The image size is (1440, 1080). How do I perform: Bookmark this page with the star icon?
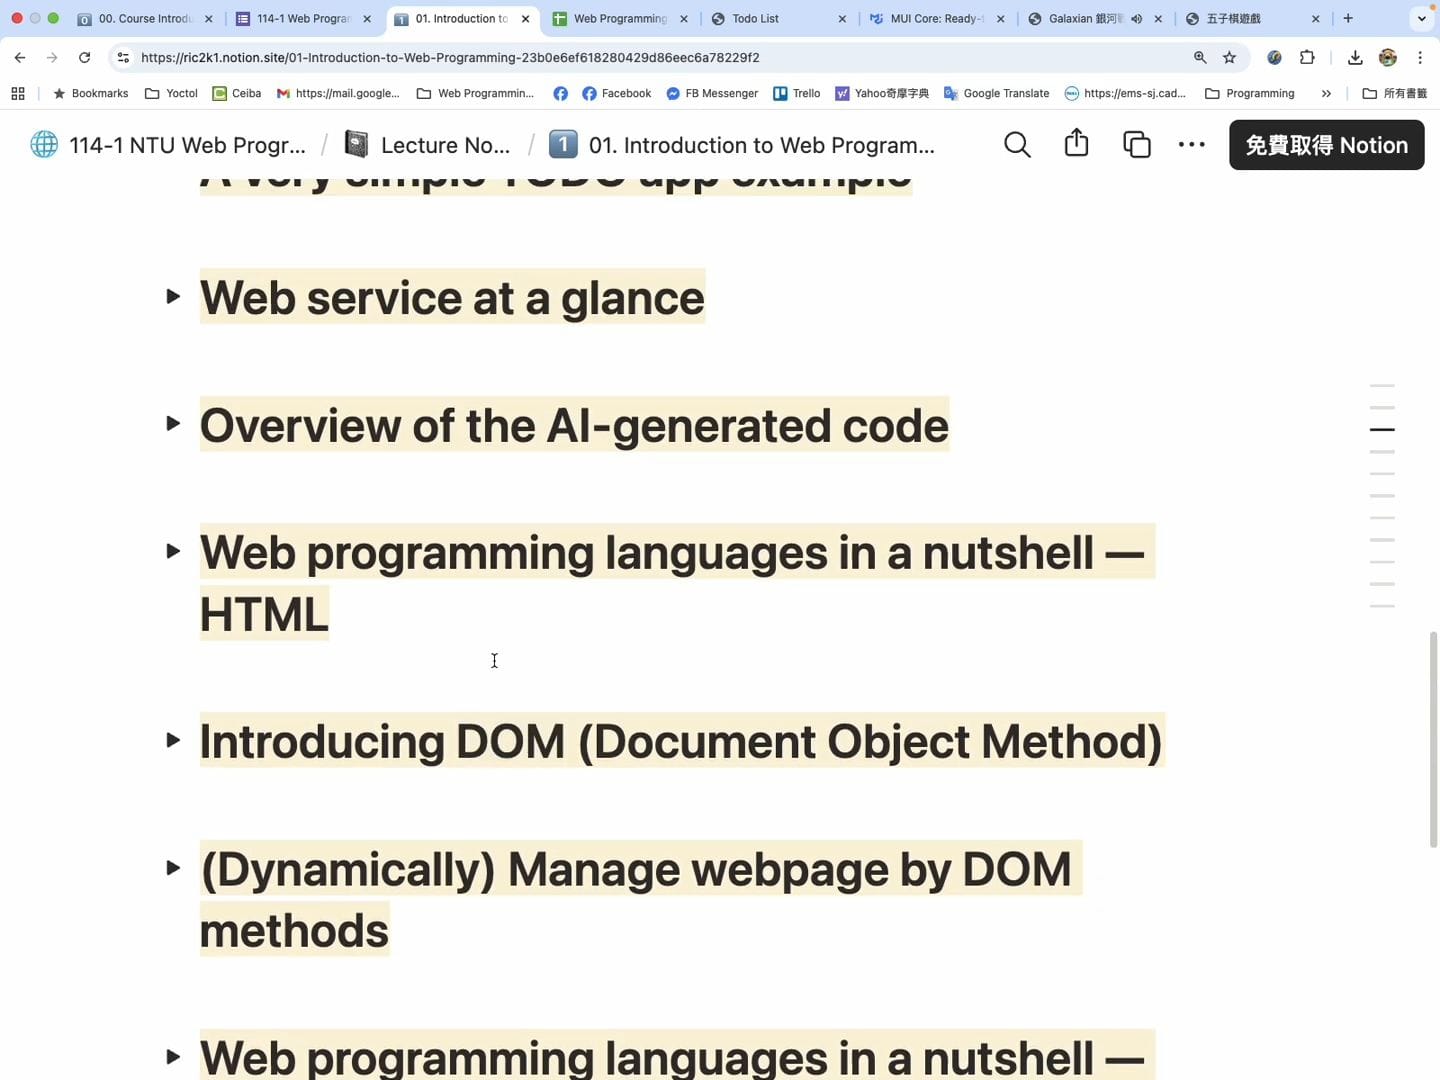pos(1230,58)
